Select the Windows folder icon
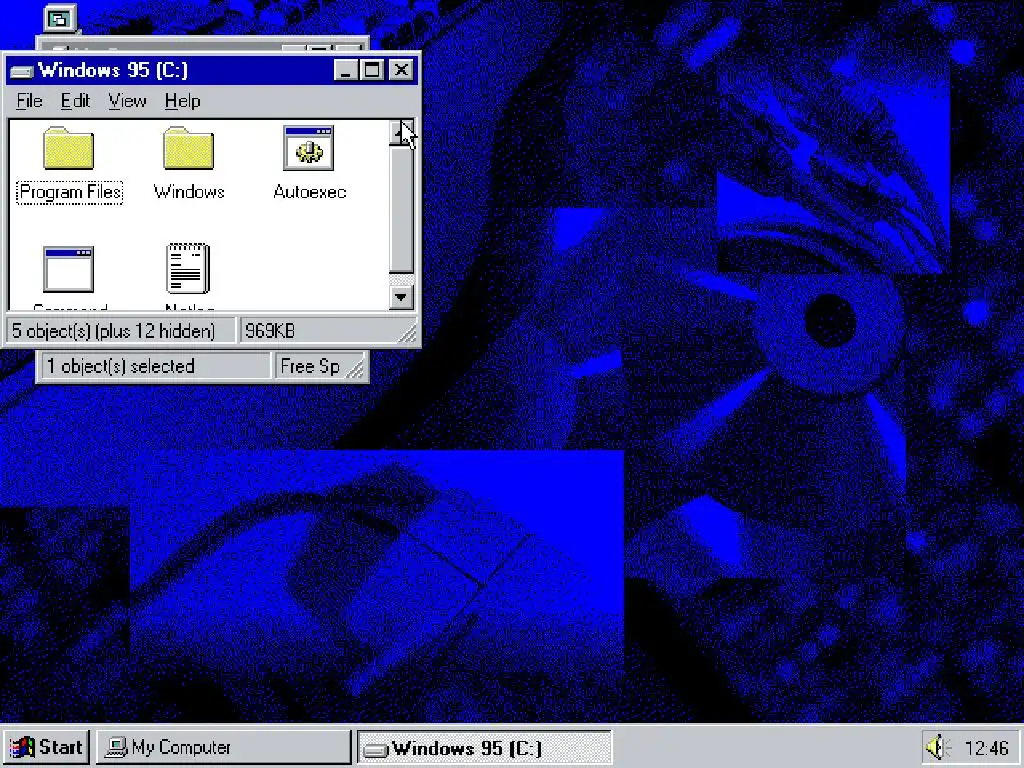The image size is (1024, 768). click(188, 148)
